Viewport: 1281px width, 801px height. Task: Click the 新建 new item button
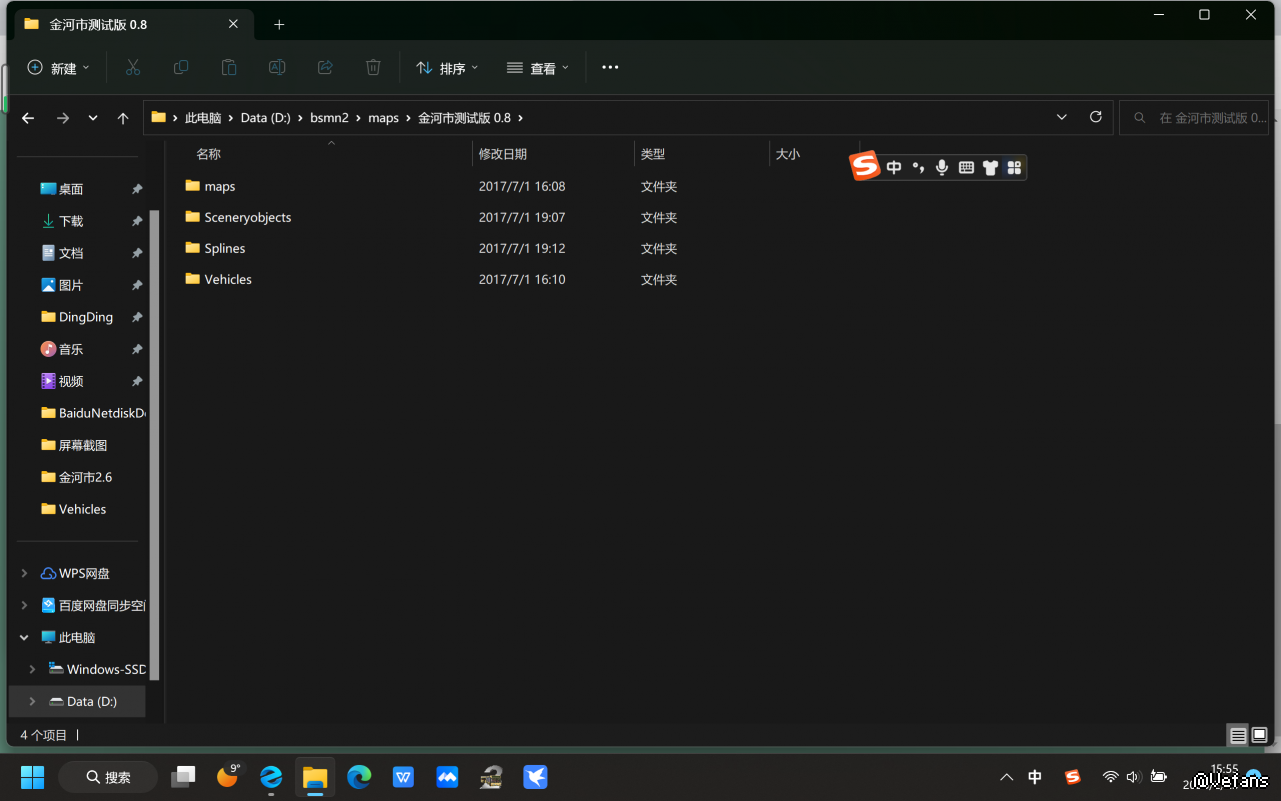coord(58,68)
